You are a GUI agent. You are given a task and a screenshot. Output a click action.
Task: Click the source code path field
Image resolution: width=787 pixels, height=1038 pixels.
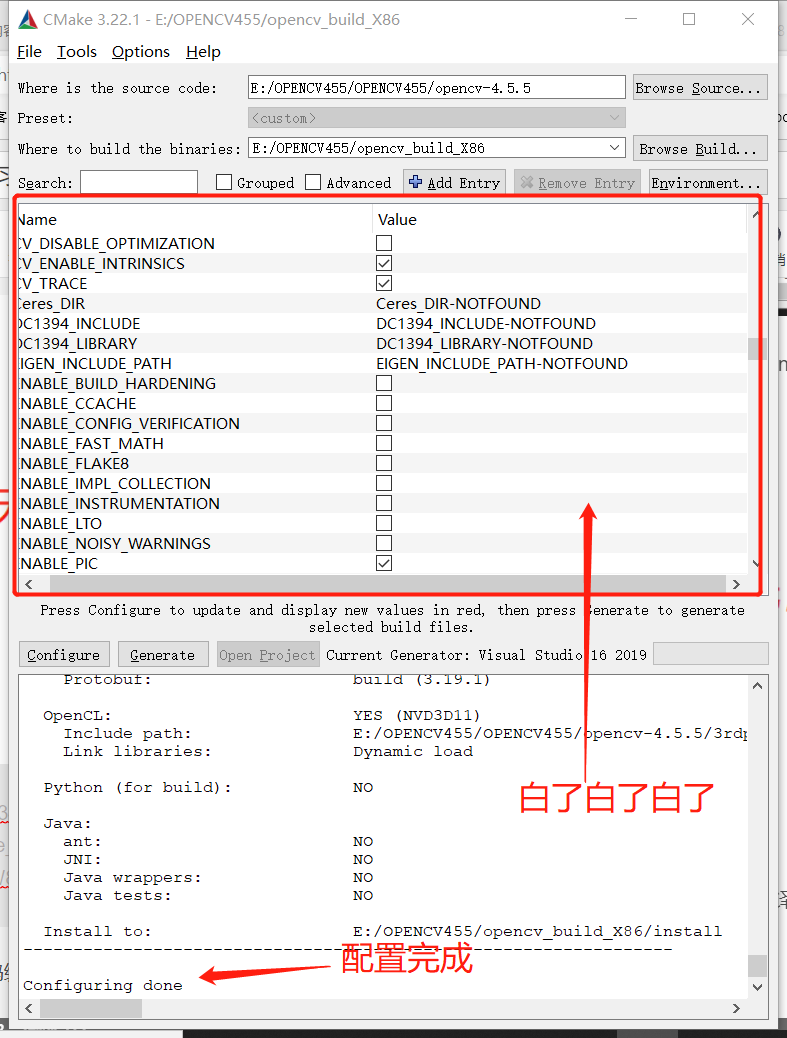[437, 87]
